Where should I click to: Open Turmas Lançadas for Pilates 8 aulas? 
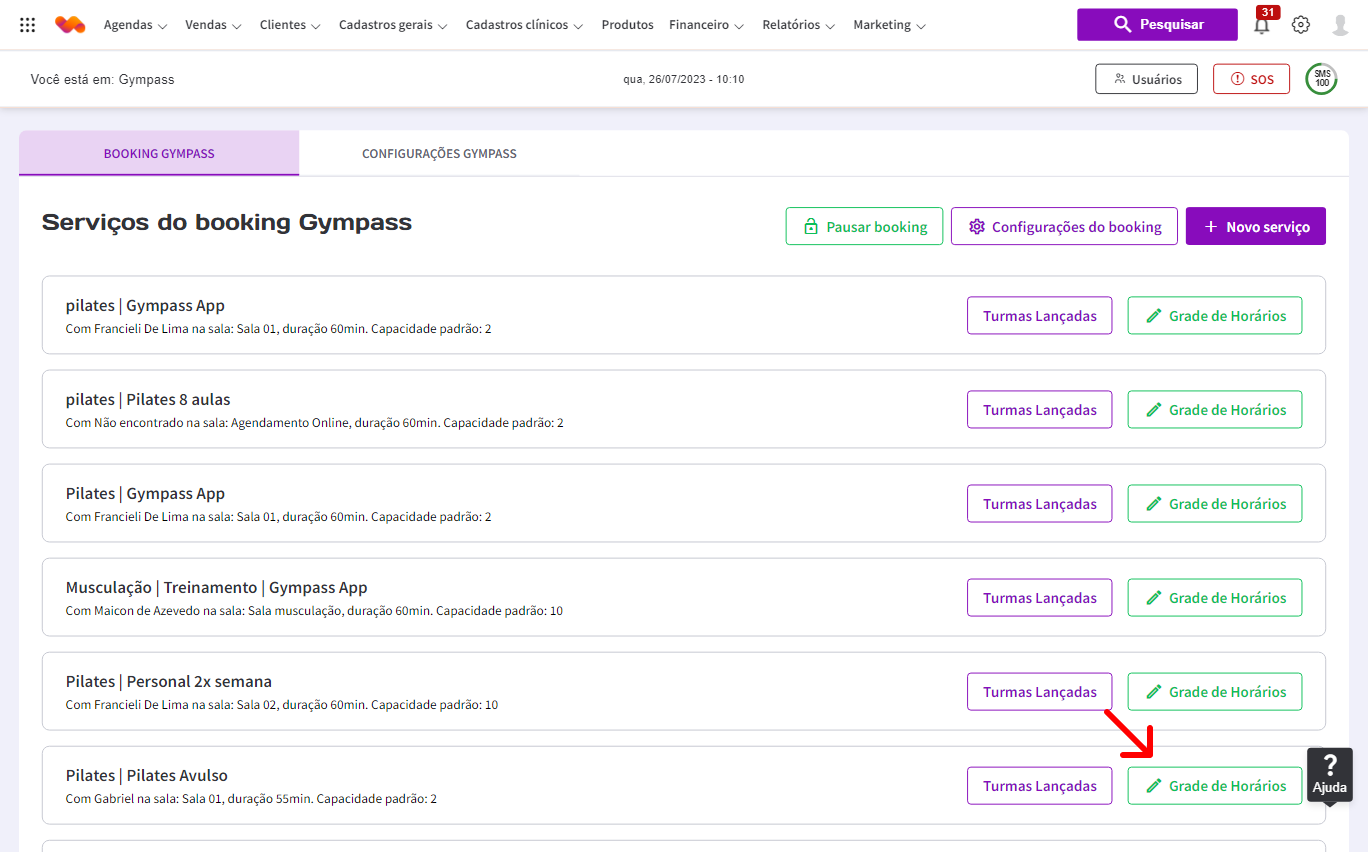[1039, 409]
